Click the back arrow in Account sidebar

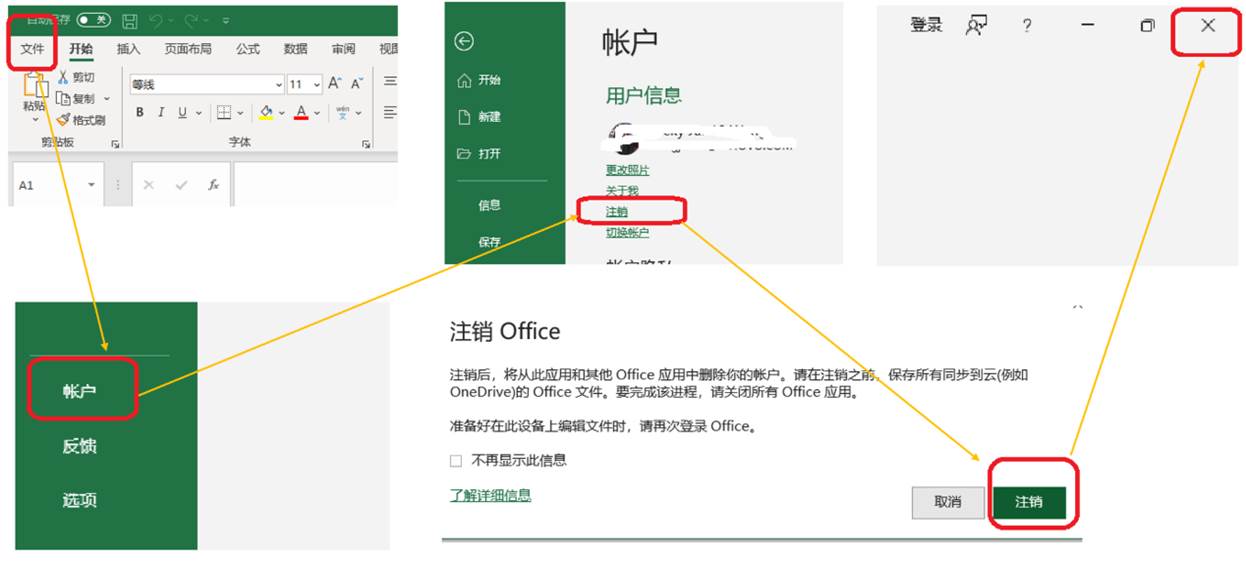point(464,41)
